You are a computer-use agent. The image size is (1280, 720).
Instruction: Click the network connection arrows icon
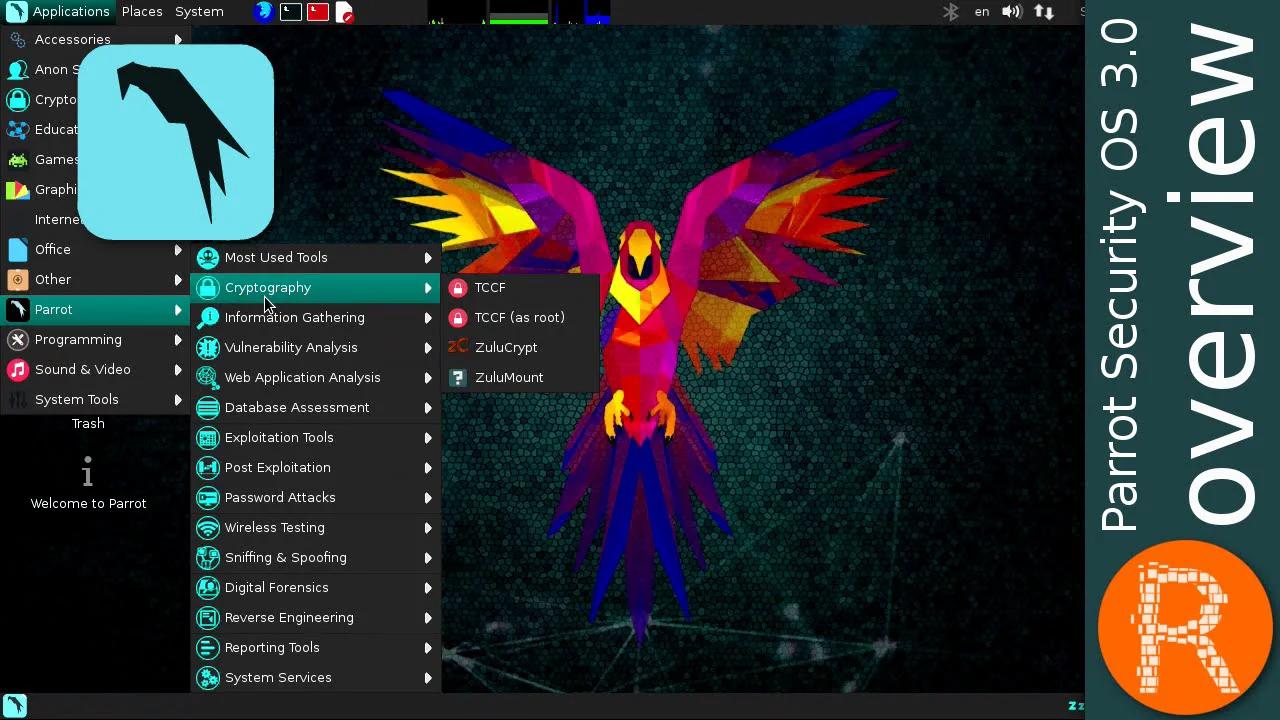pyautogui.click(x=1043, y=12)
